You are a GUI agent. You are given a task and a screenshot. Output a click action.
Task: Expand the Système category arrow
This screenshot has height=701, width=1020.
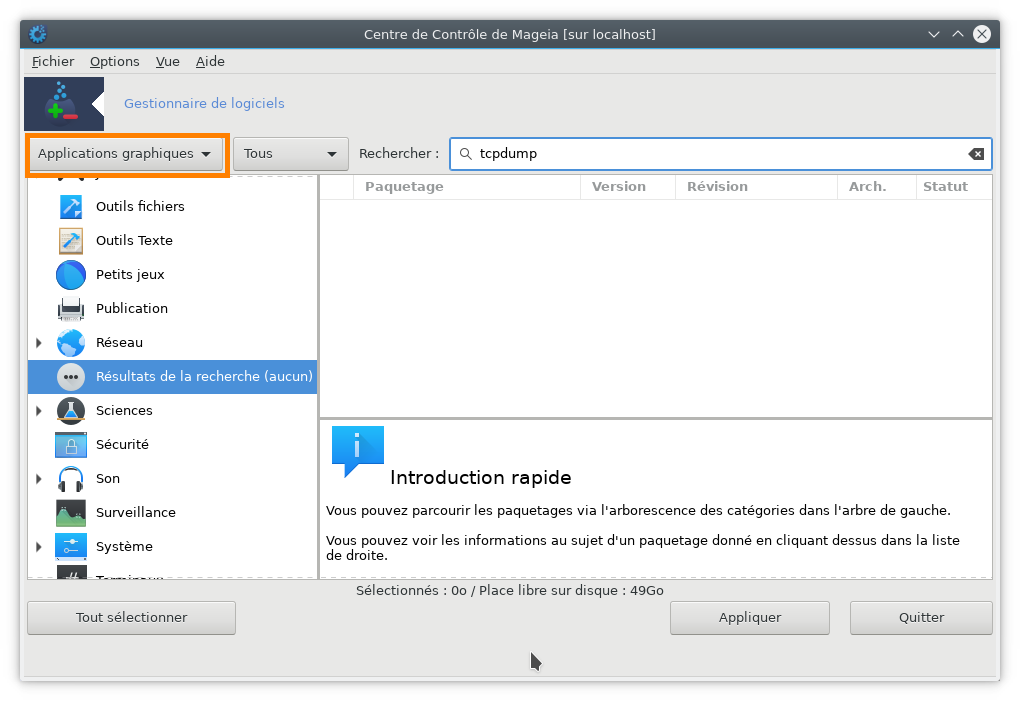tap(39, 547)
